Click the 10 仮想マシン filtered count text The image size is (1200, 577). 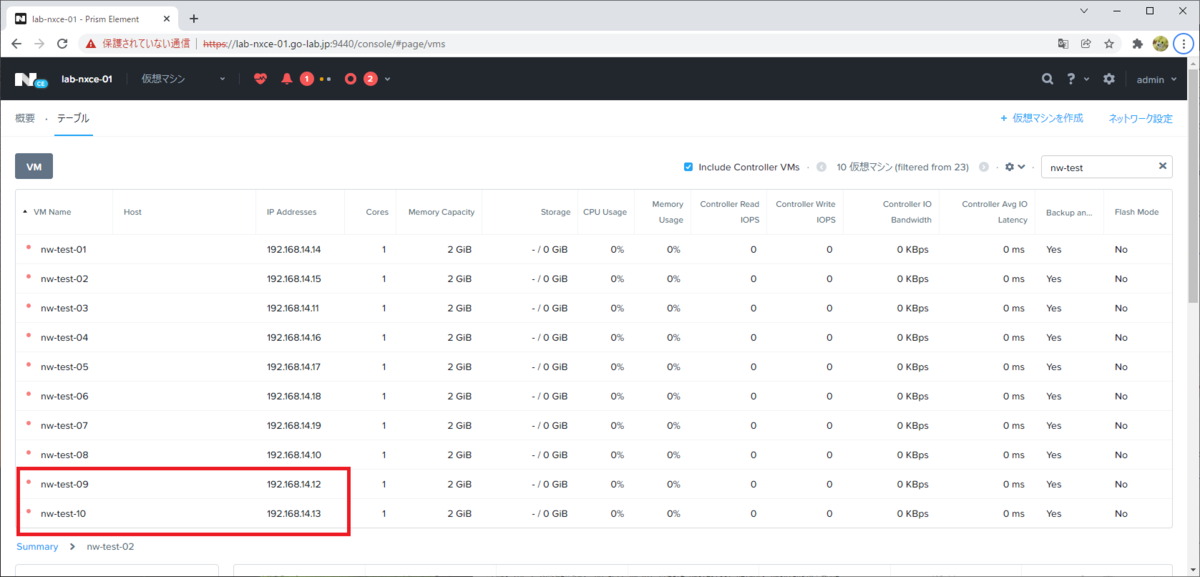pyautogui.click(x=905, y=167)
